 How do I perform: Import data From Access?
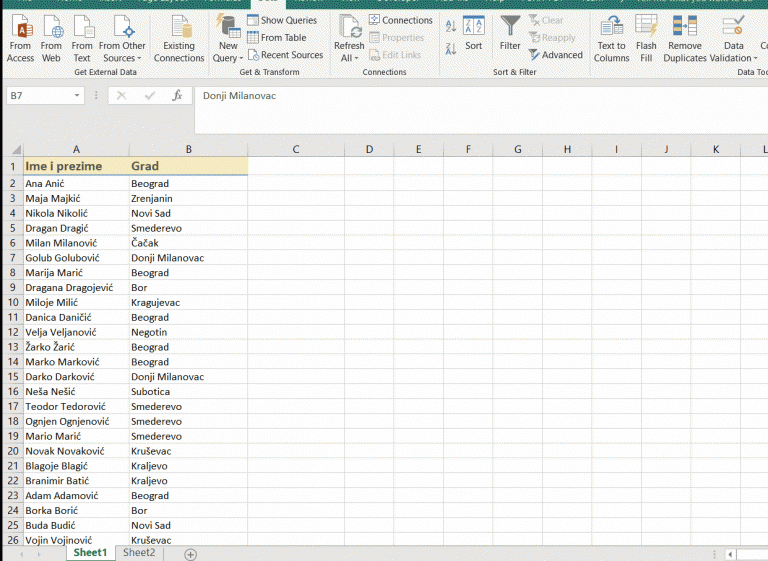(21, 39)
